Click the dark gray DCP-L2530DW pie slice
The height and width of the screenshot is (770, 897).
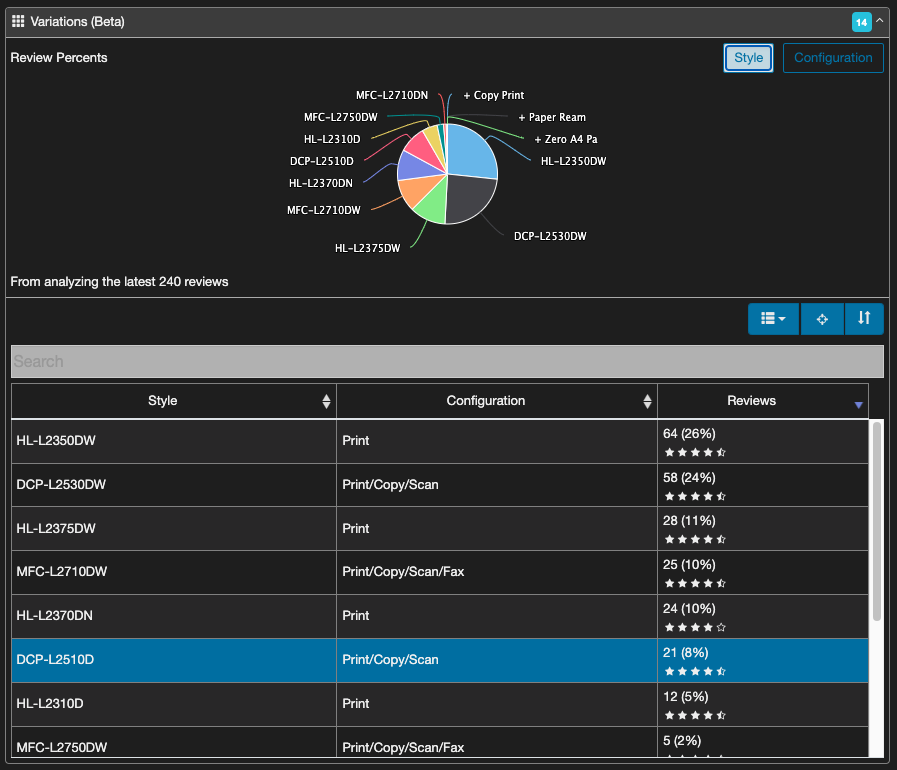tap(471, 199)
